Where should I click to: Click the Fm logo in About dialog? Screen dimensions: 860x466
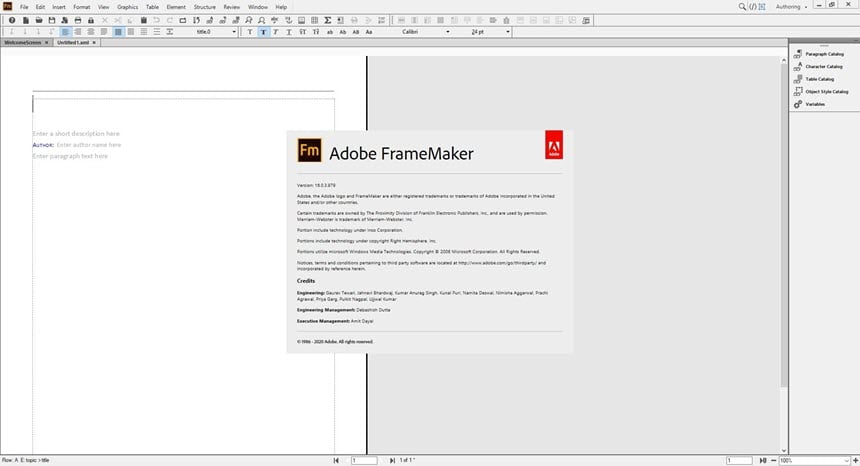point(309,150)
